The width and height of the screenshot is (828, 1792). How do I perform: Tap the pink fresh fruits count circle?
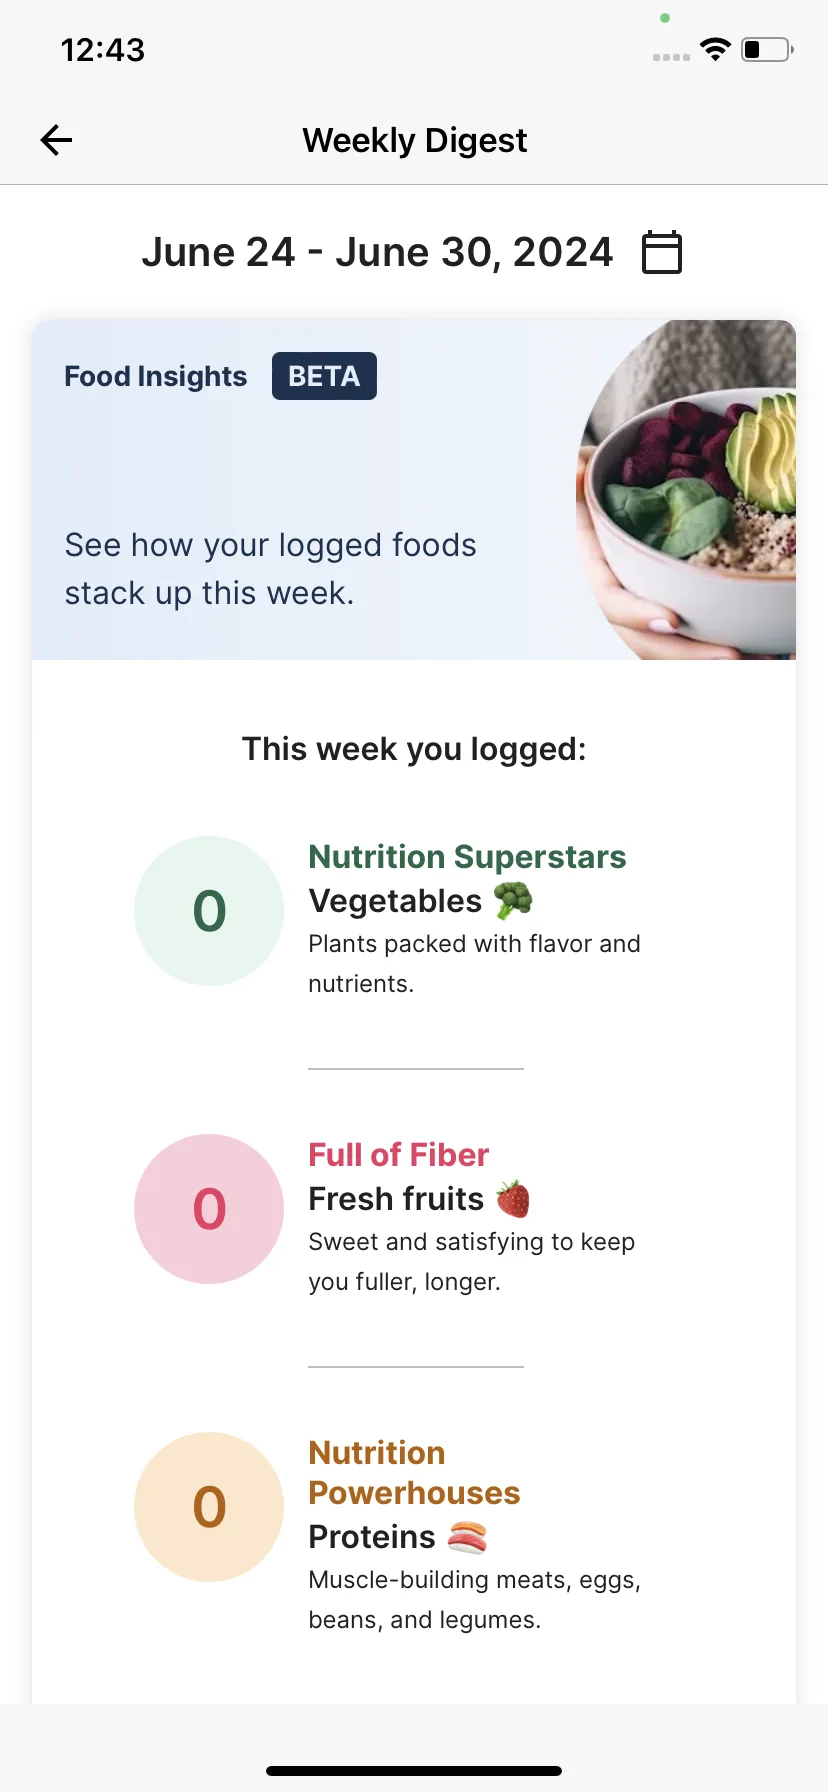point(209,1209)
